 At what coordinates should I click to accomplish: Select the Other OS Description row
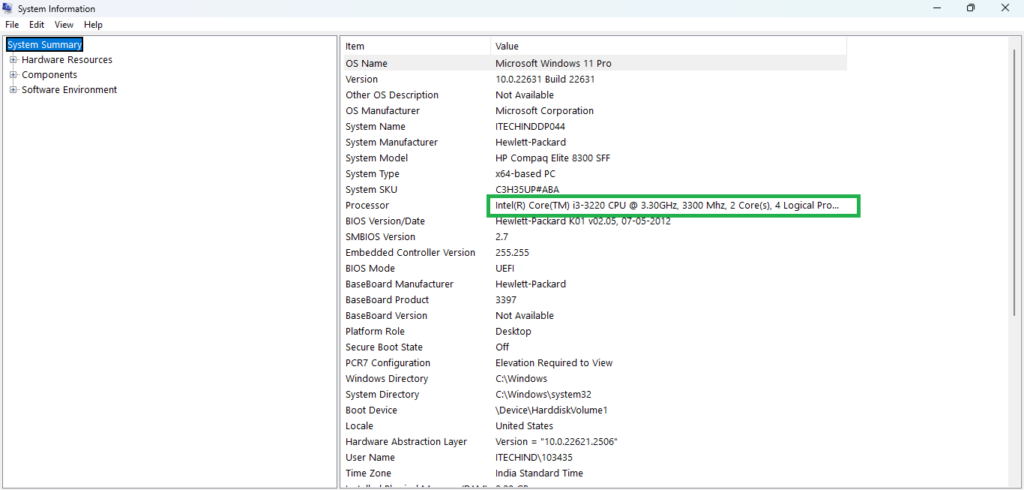[595, 95]
